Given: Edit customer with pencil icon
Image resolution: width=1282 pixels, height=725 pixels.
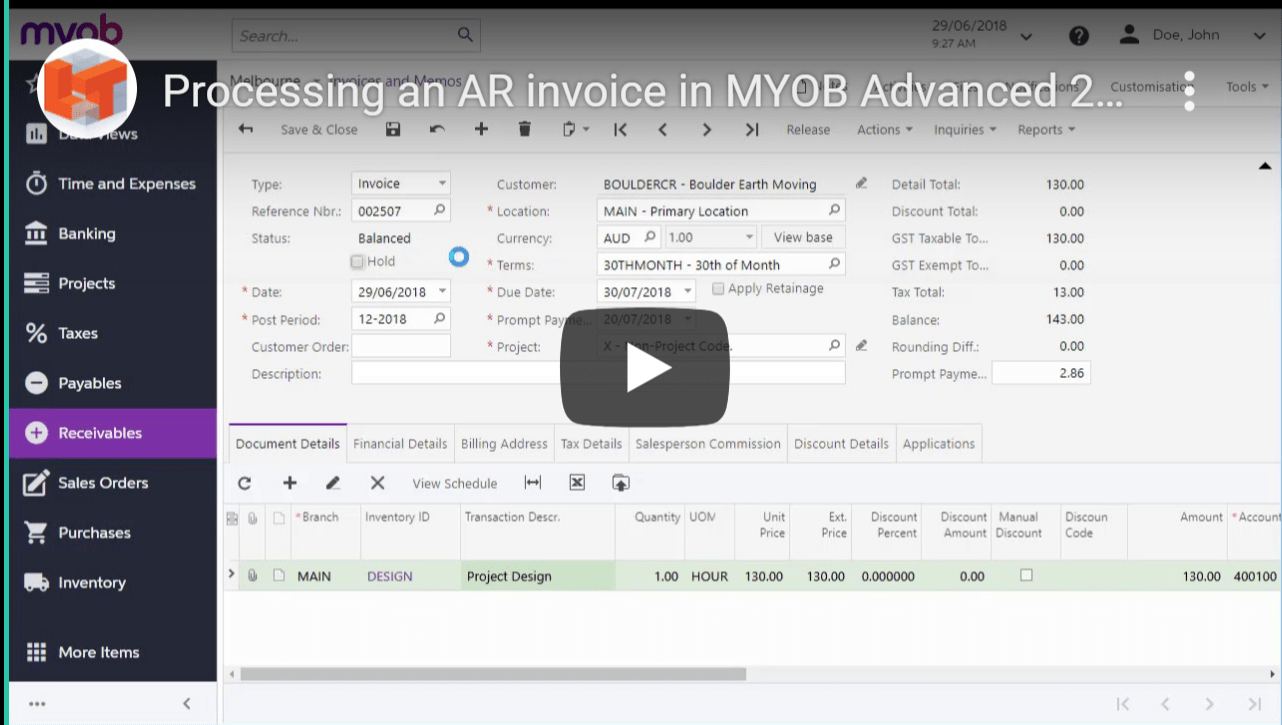Looking at the screenshot, I should (x=861, y=184).
